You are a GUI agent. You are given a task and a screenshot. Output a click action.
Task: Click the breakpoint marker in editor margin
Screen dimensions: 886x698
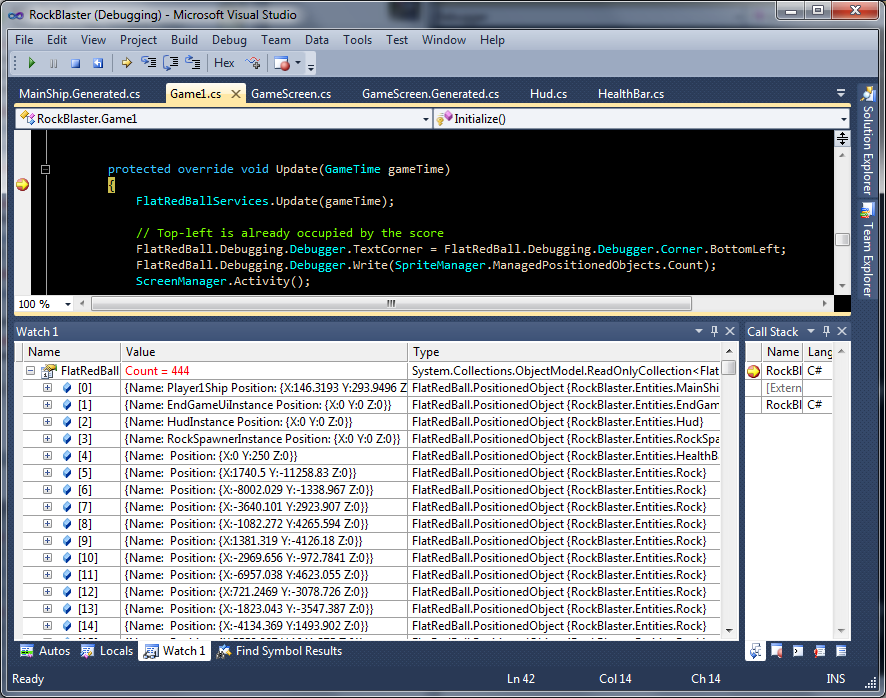click(22, 184)
